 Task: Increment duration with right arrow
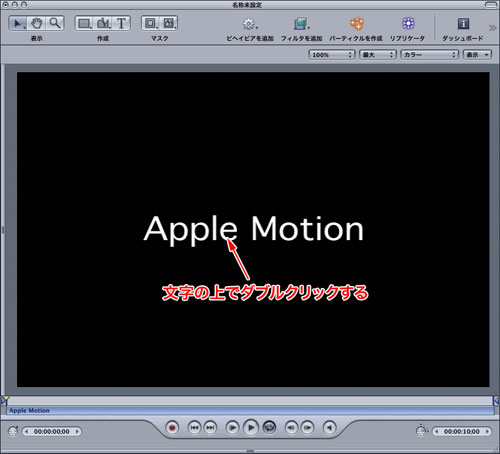pyautogui.click(x=487, y=432)
